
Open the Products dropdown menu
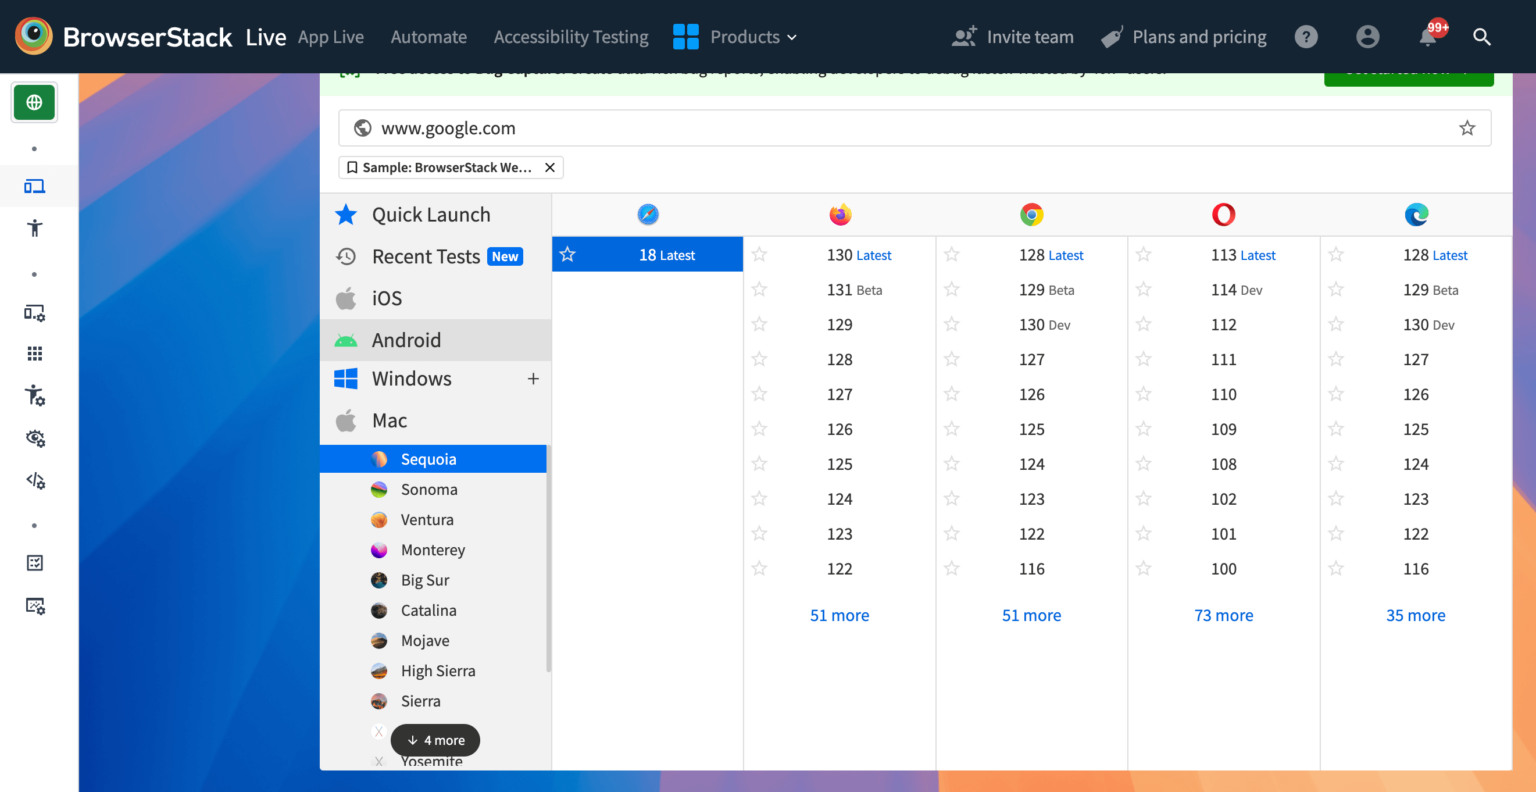(x=735, y=37)
